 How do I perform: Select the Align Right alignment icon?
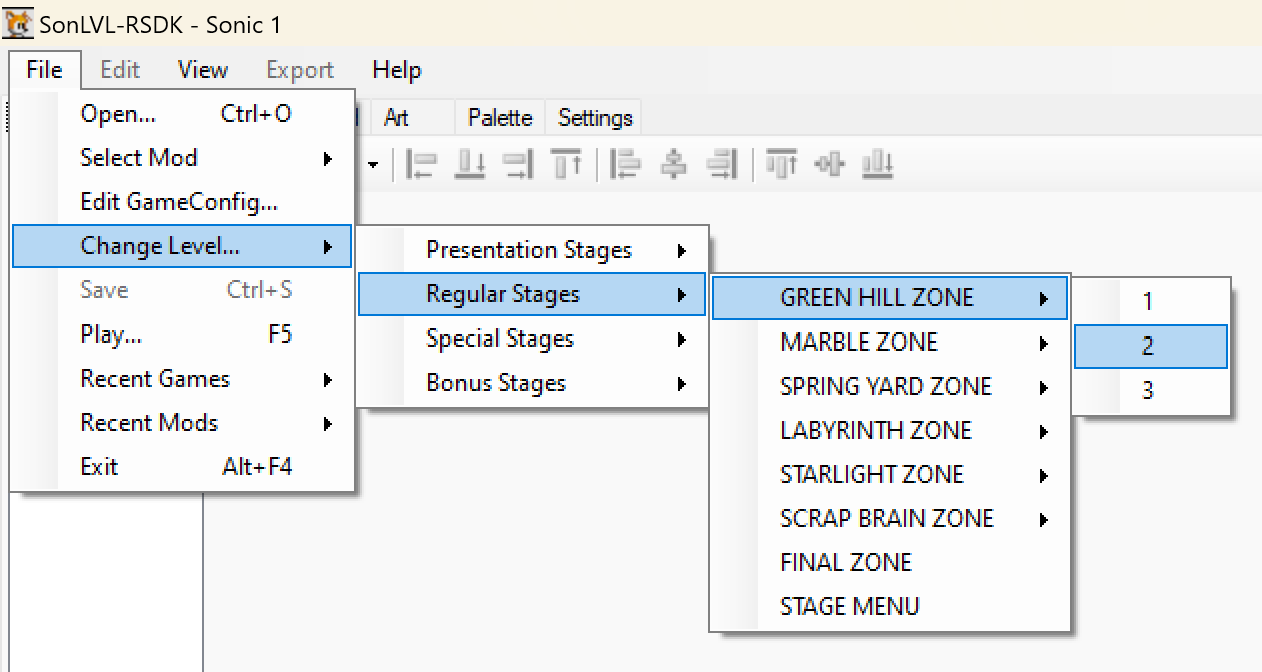517,164
